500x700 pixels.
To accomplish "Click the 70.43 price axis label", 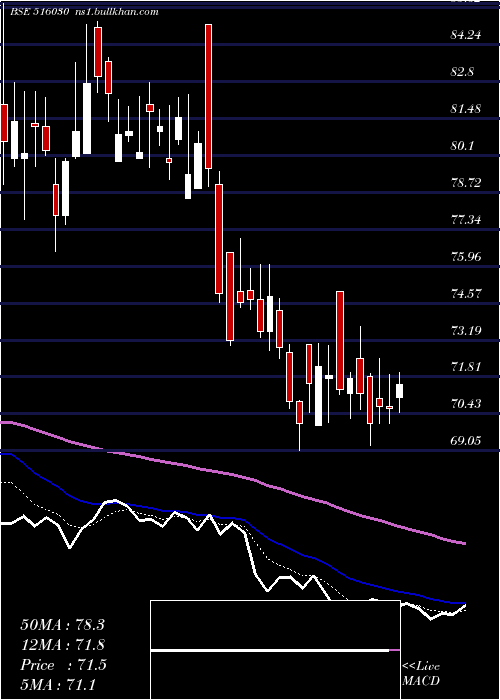I will 466,404.
